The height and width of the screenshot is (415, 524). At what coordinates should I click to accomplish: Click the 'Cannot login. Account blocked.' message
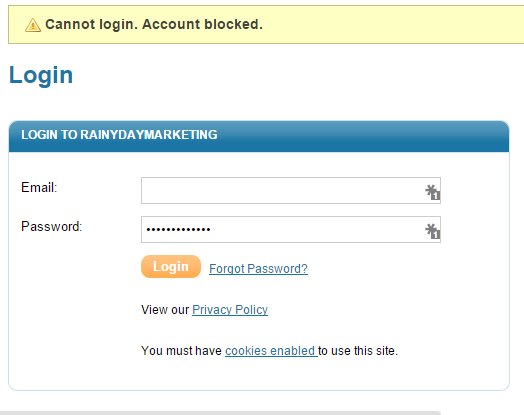(x=154, y=24)
